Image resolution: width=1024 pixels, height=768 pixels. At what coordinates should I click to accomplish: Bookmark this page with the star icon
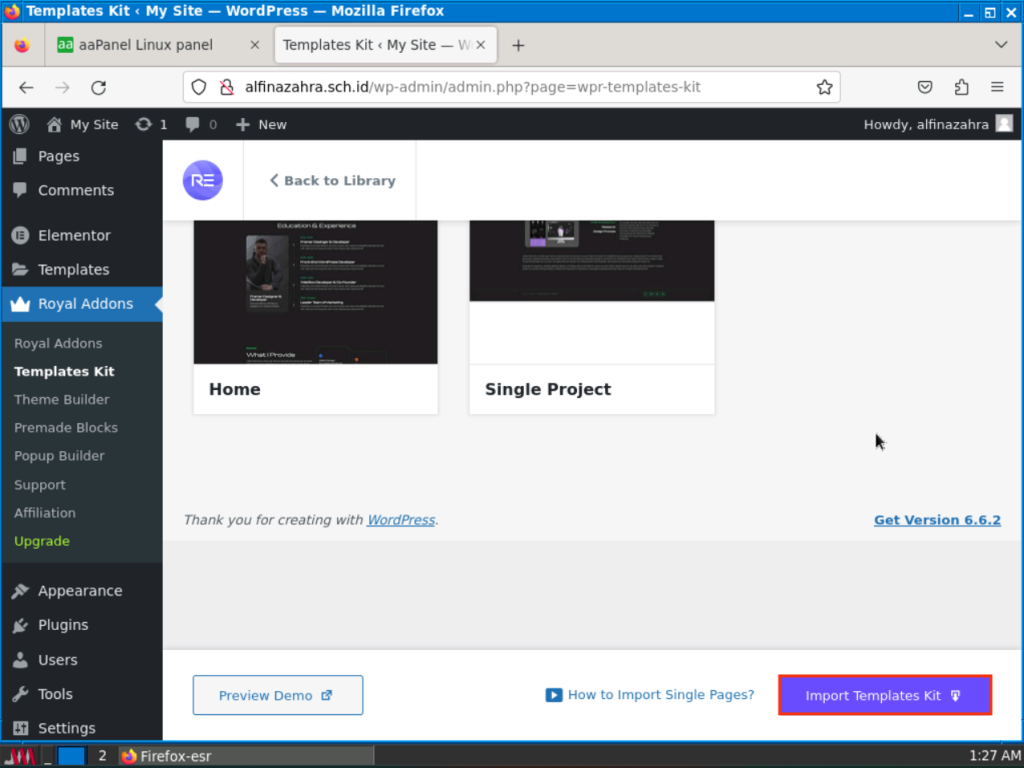[x=824, y=87]
